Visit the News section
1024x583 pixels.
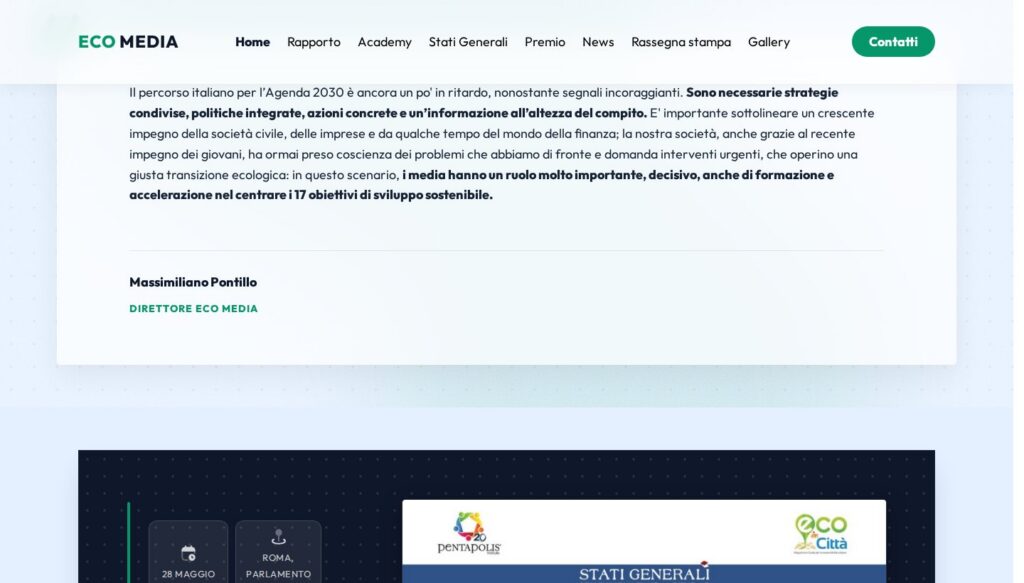tap(598, 42)
